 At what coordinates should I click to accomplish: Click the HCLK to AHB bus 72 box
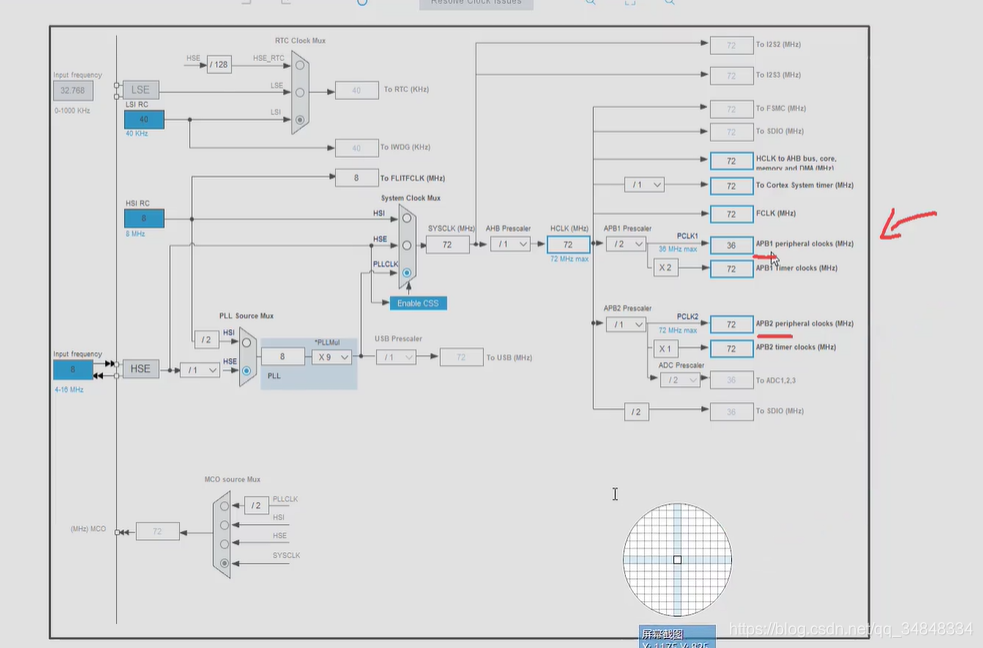click(x=732, y=161)
